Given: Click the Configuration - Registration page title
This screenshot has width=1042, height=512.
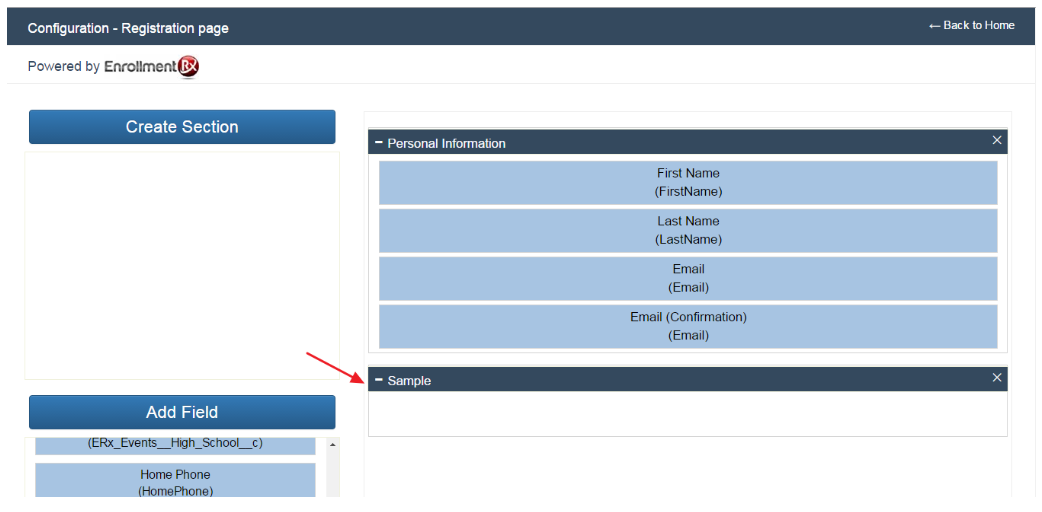Looking at the screenshot, I should tap(128, 28).
